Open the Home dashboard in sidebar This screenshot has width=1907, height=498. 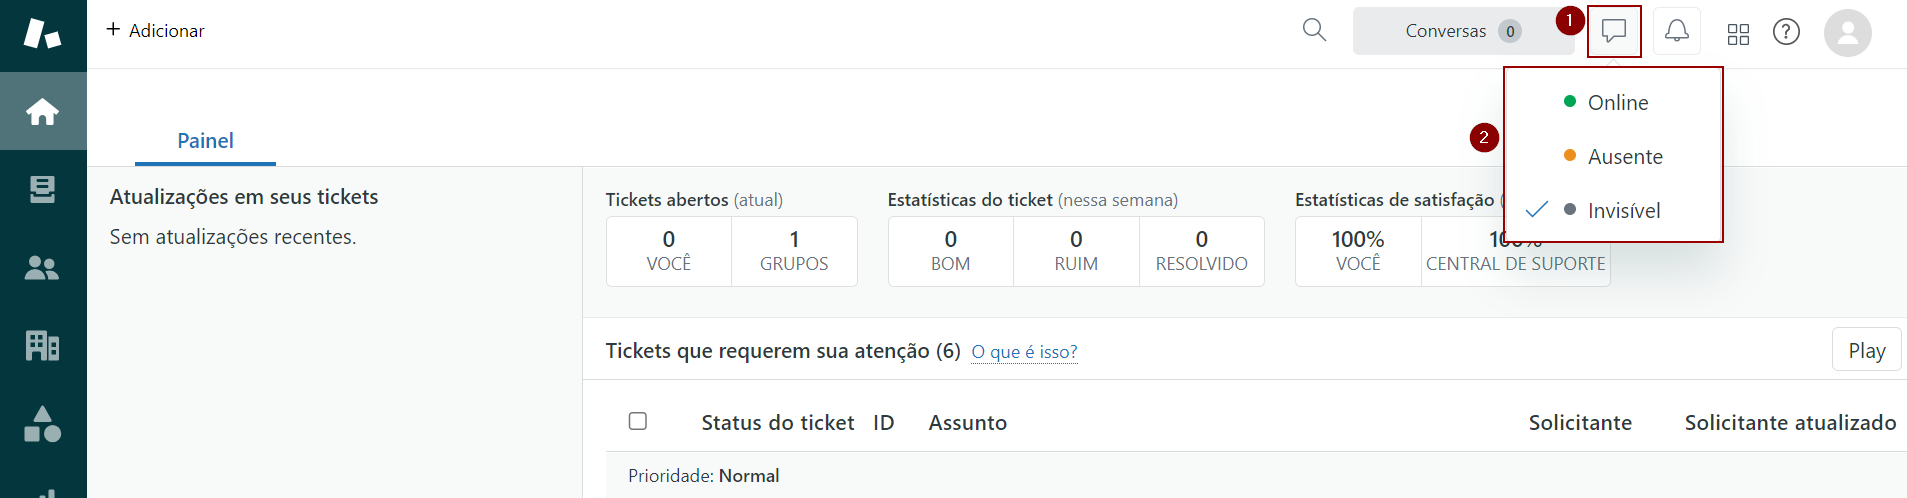[42, 111]
